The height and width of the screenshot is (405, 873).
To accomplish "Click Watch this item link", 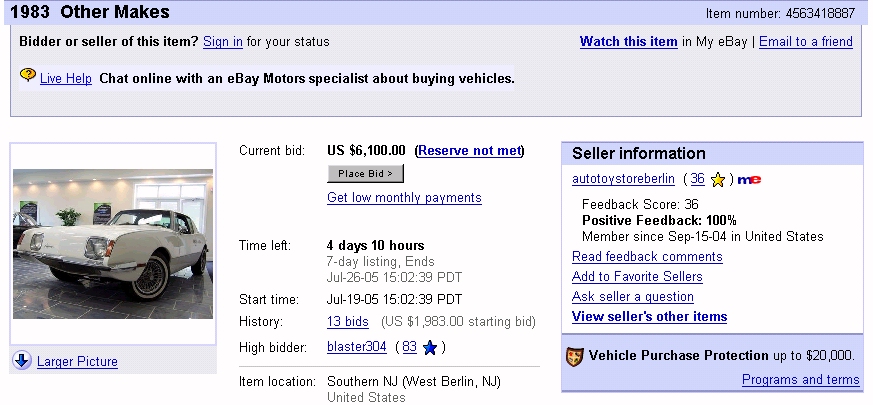I will click(628, 42).
